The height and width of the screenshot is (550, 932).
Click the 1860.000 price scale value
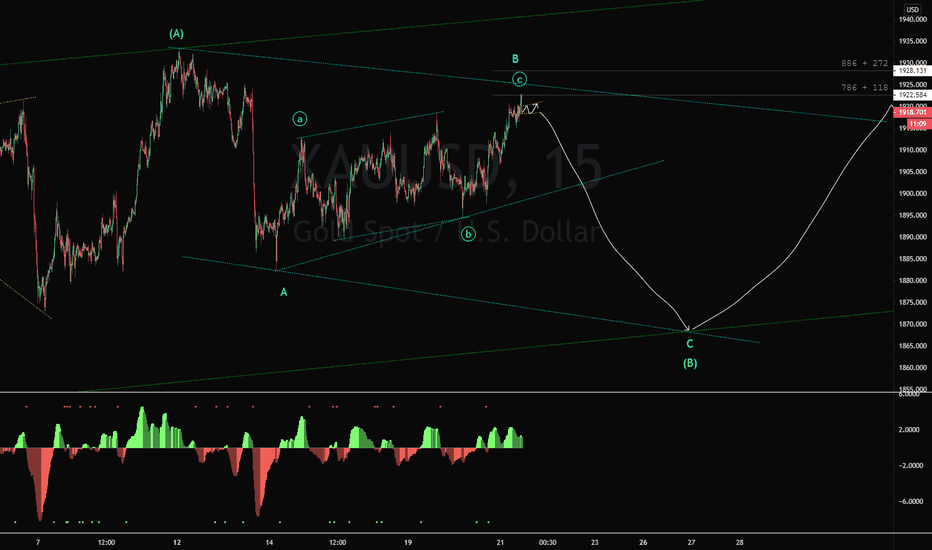pyautogui.click(x=912, y=368)
